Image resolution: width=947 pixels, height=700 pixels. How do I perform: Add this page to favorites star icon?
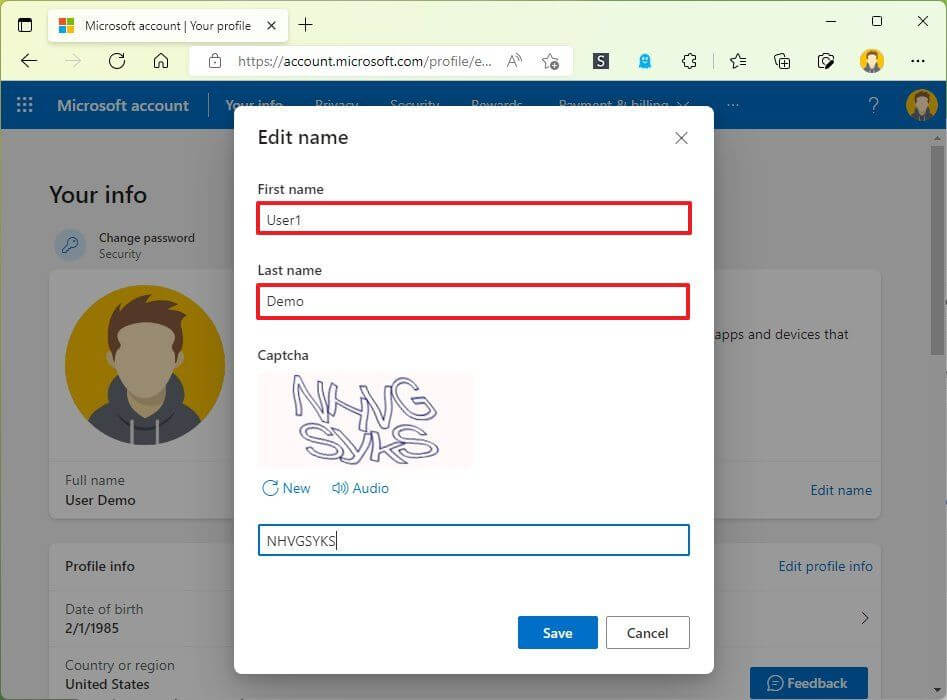coord(550,61)
